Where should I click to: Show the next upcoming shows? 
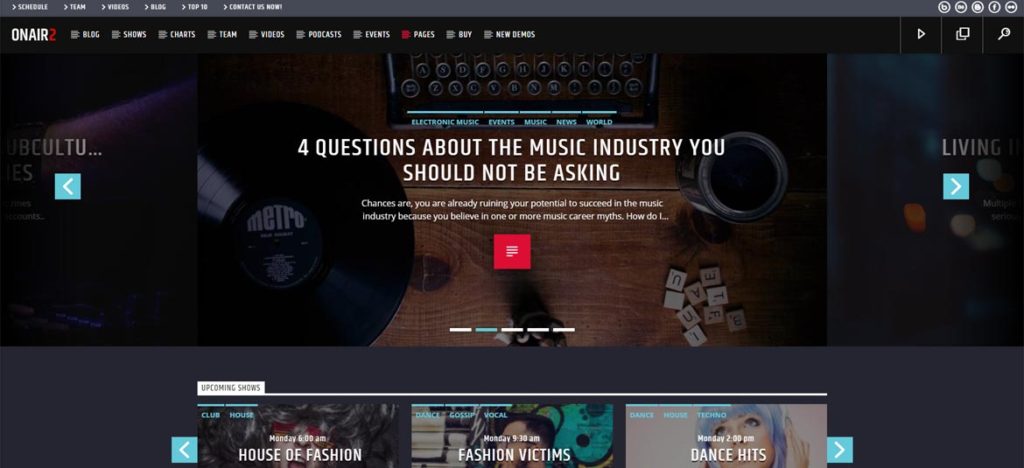click(840, 450)
